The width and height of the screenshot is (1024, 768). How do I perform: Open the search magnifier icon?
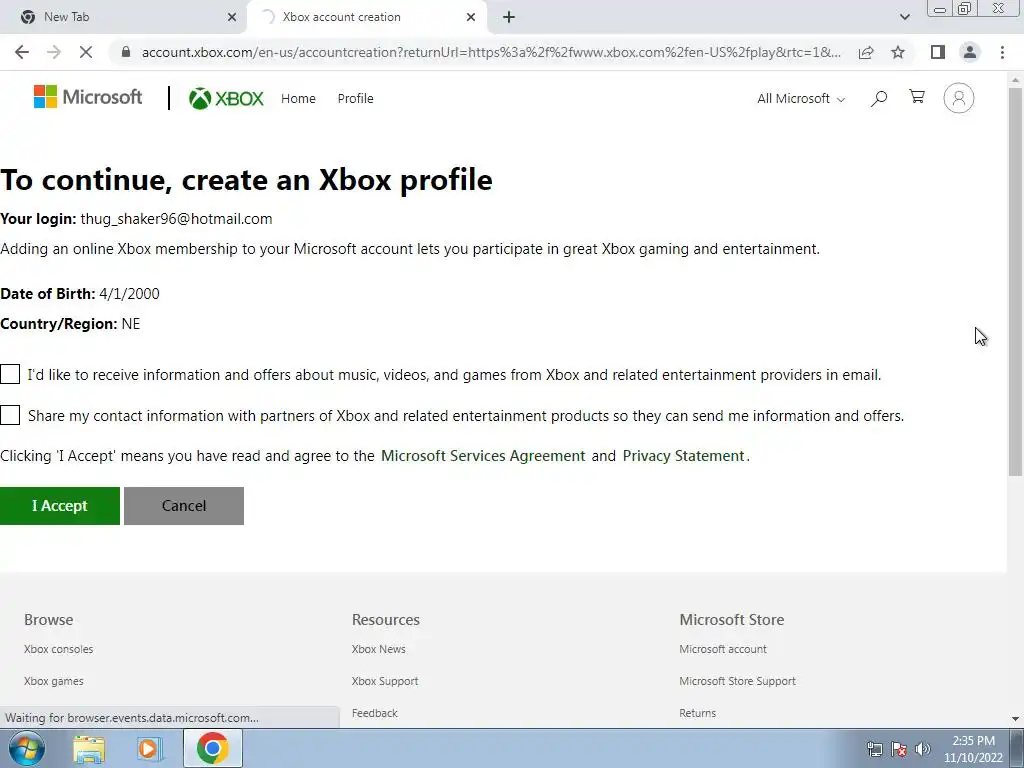pos(878,99)
